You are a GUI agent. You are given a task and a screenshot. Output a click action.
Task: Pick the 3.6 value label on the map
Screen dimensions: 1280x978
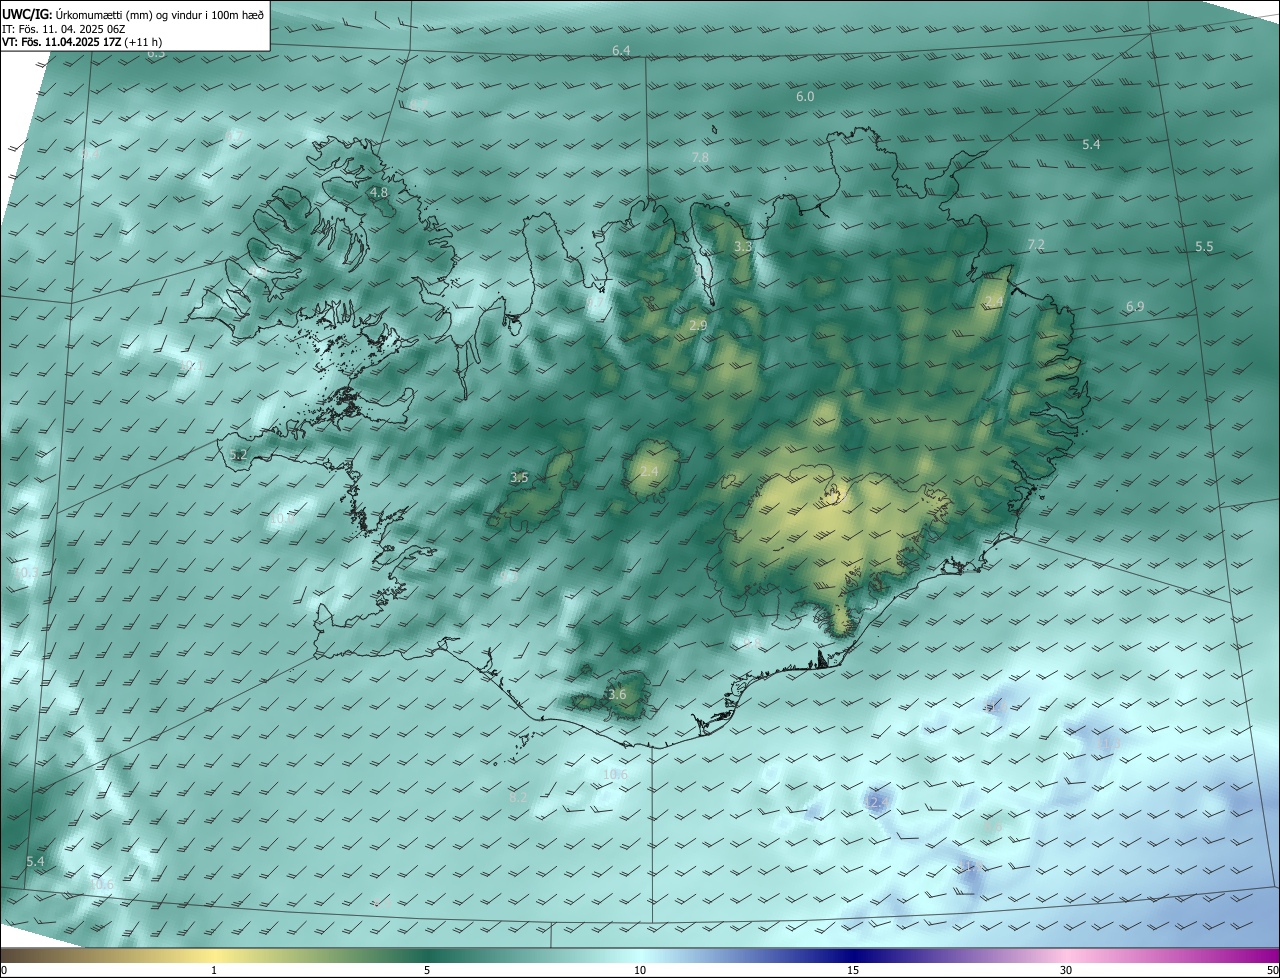pyautogui.click(x=617, y=695)
